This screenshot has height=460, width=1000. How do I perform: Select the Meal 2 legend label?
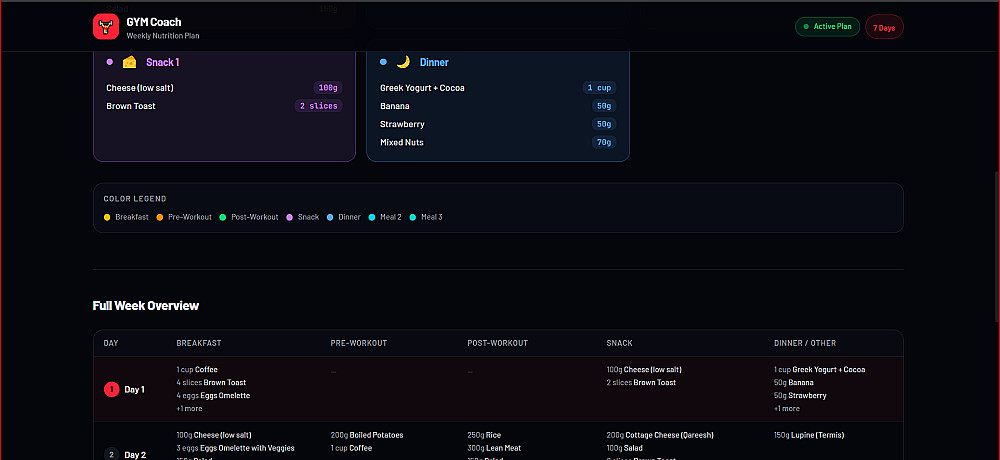point(391,217)
